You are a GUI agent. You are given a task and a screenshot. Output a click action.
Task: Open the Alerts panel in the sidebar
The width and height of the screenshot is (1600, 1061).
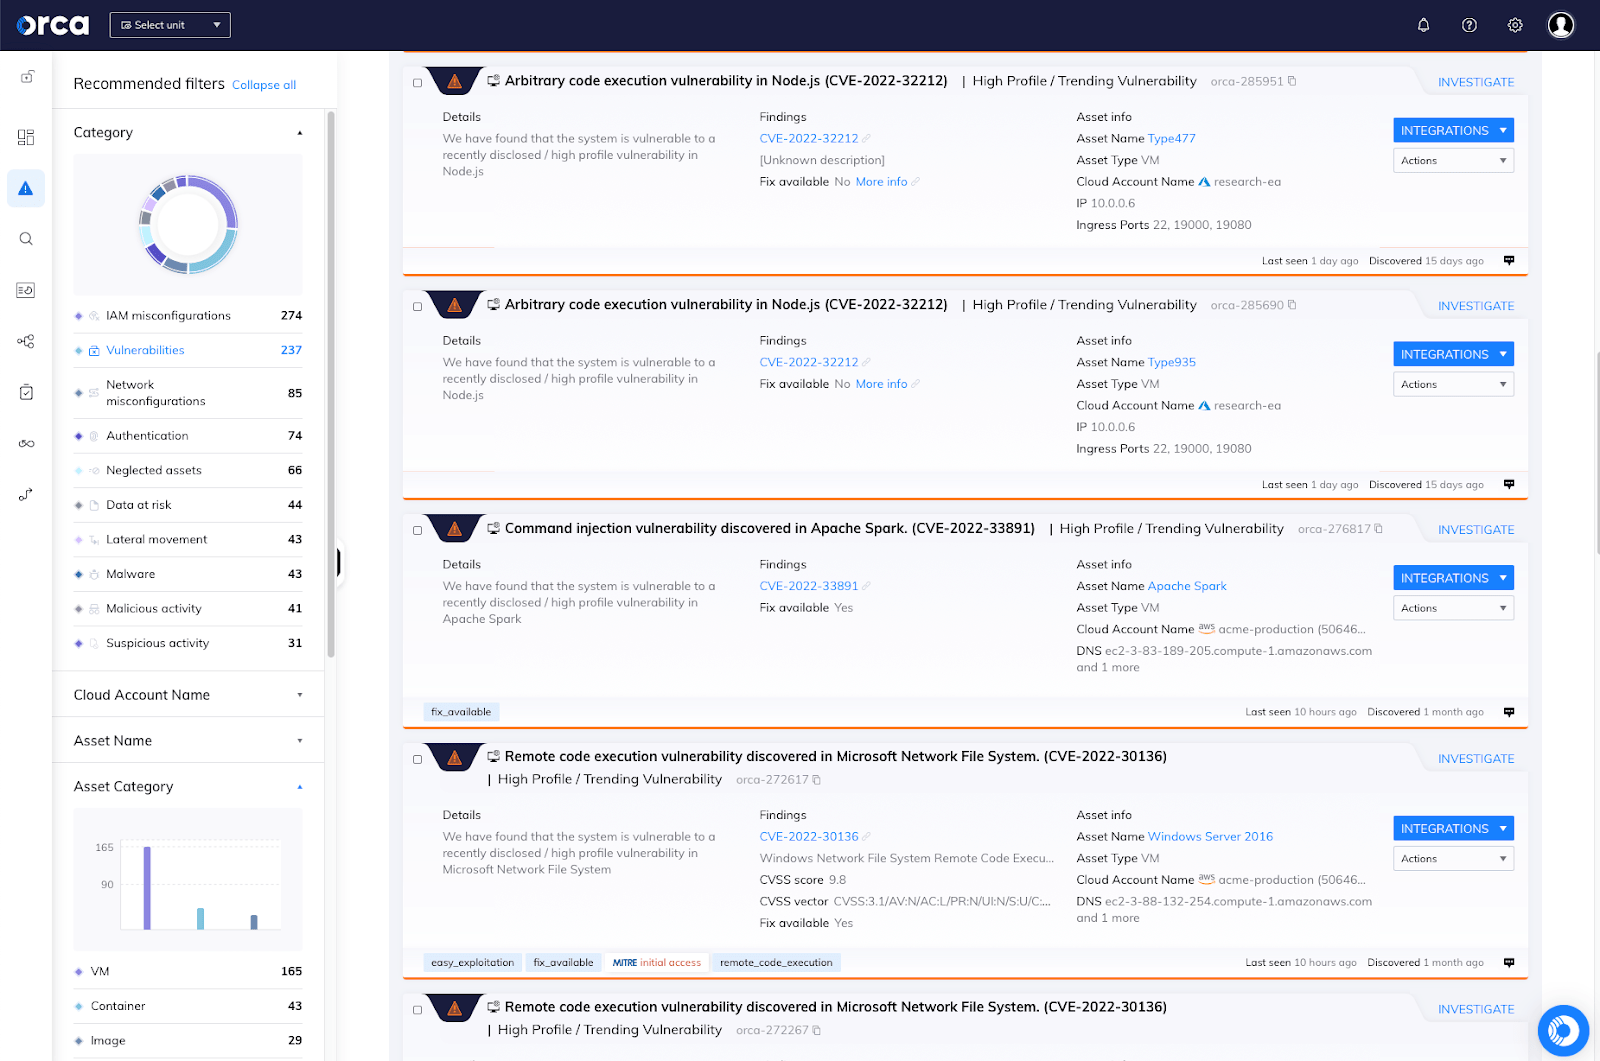25,188
